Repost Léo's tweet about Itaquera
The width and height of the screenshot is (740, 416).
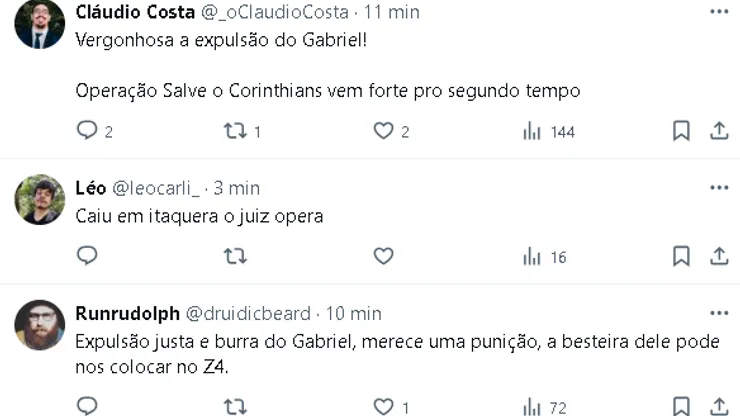[x=234, y=256]
